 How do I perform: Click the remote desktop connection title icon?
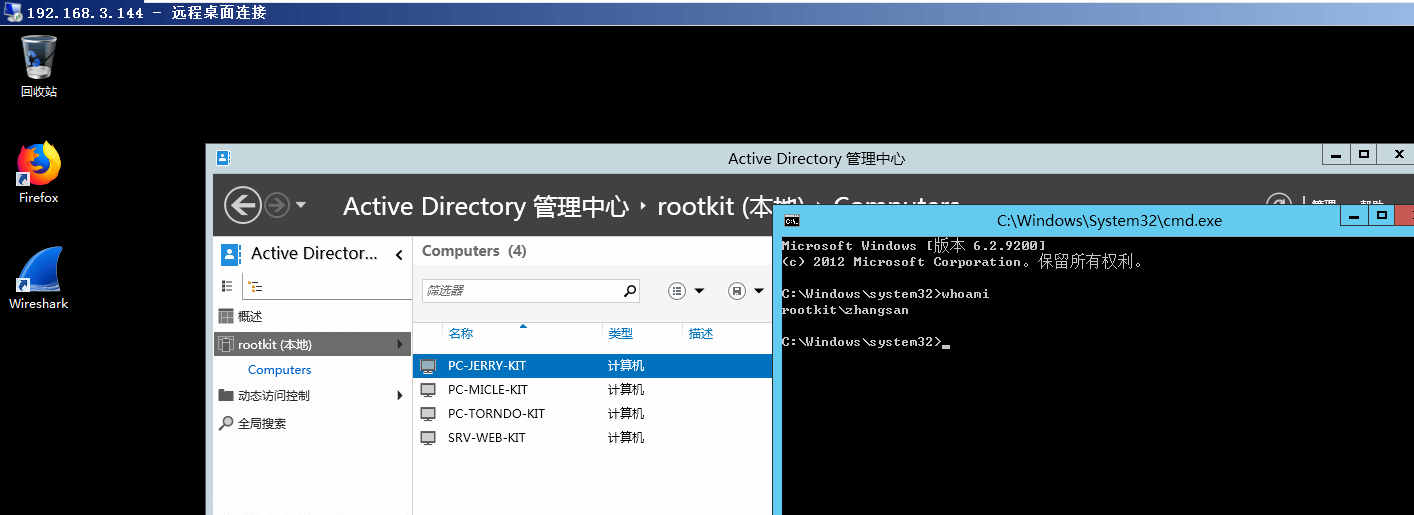coord(11,13)
